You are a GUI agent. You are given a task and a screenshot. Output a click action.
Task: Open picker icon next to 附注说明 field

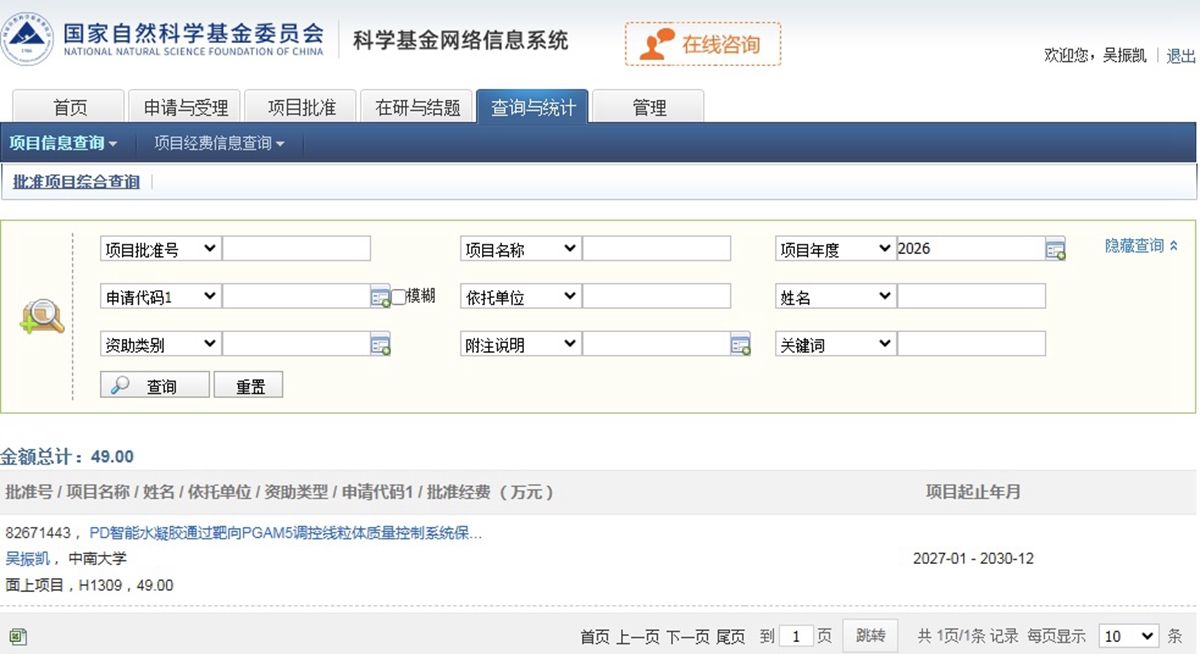(x=740, y=345)
